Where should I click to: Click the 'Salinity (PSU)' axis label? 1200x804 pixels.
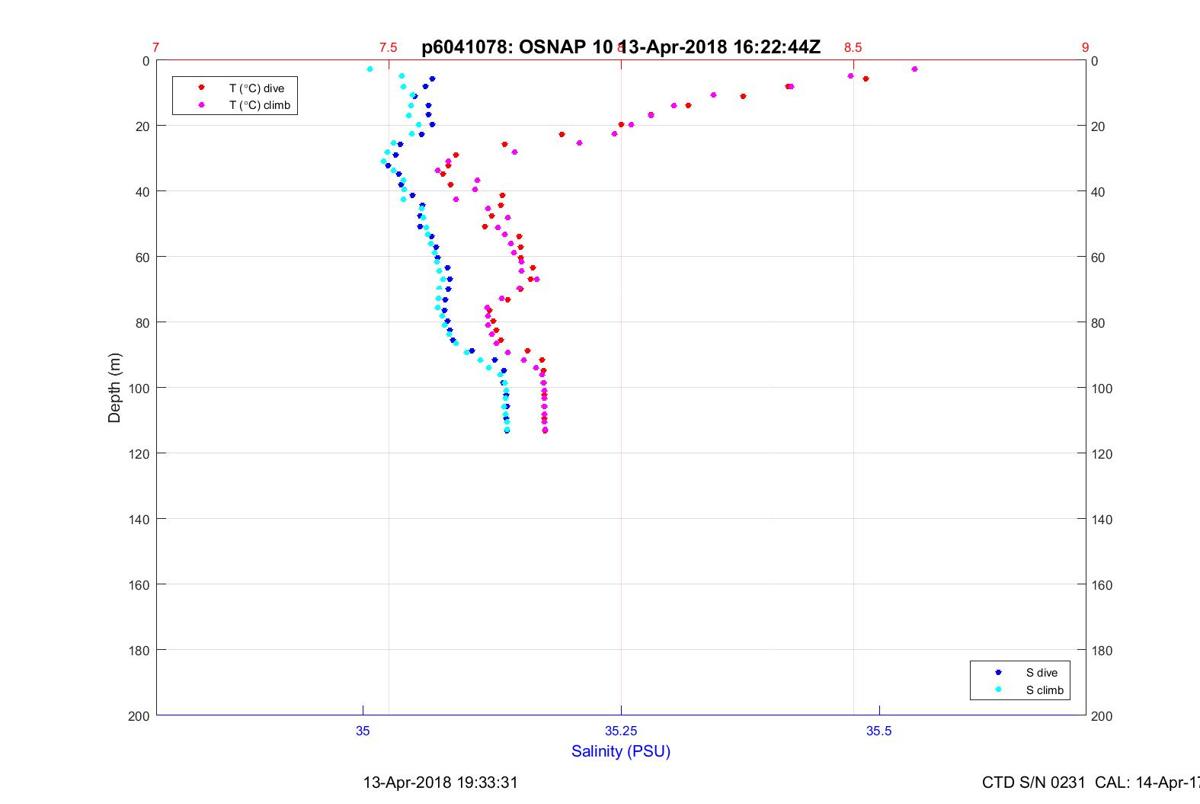621,751
